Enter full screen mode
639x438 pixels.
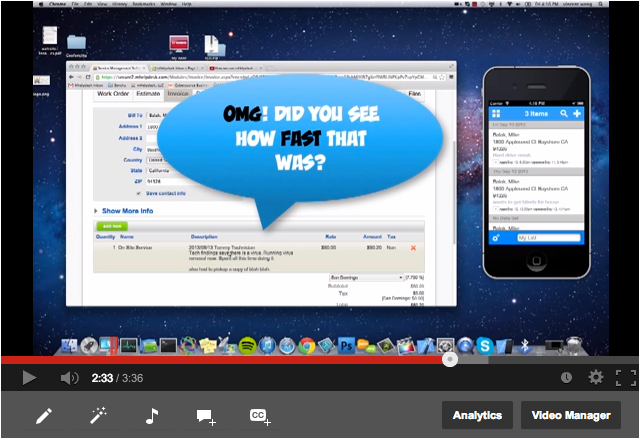[x=626, y=378]
